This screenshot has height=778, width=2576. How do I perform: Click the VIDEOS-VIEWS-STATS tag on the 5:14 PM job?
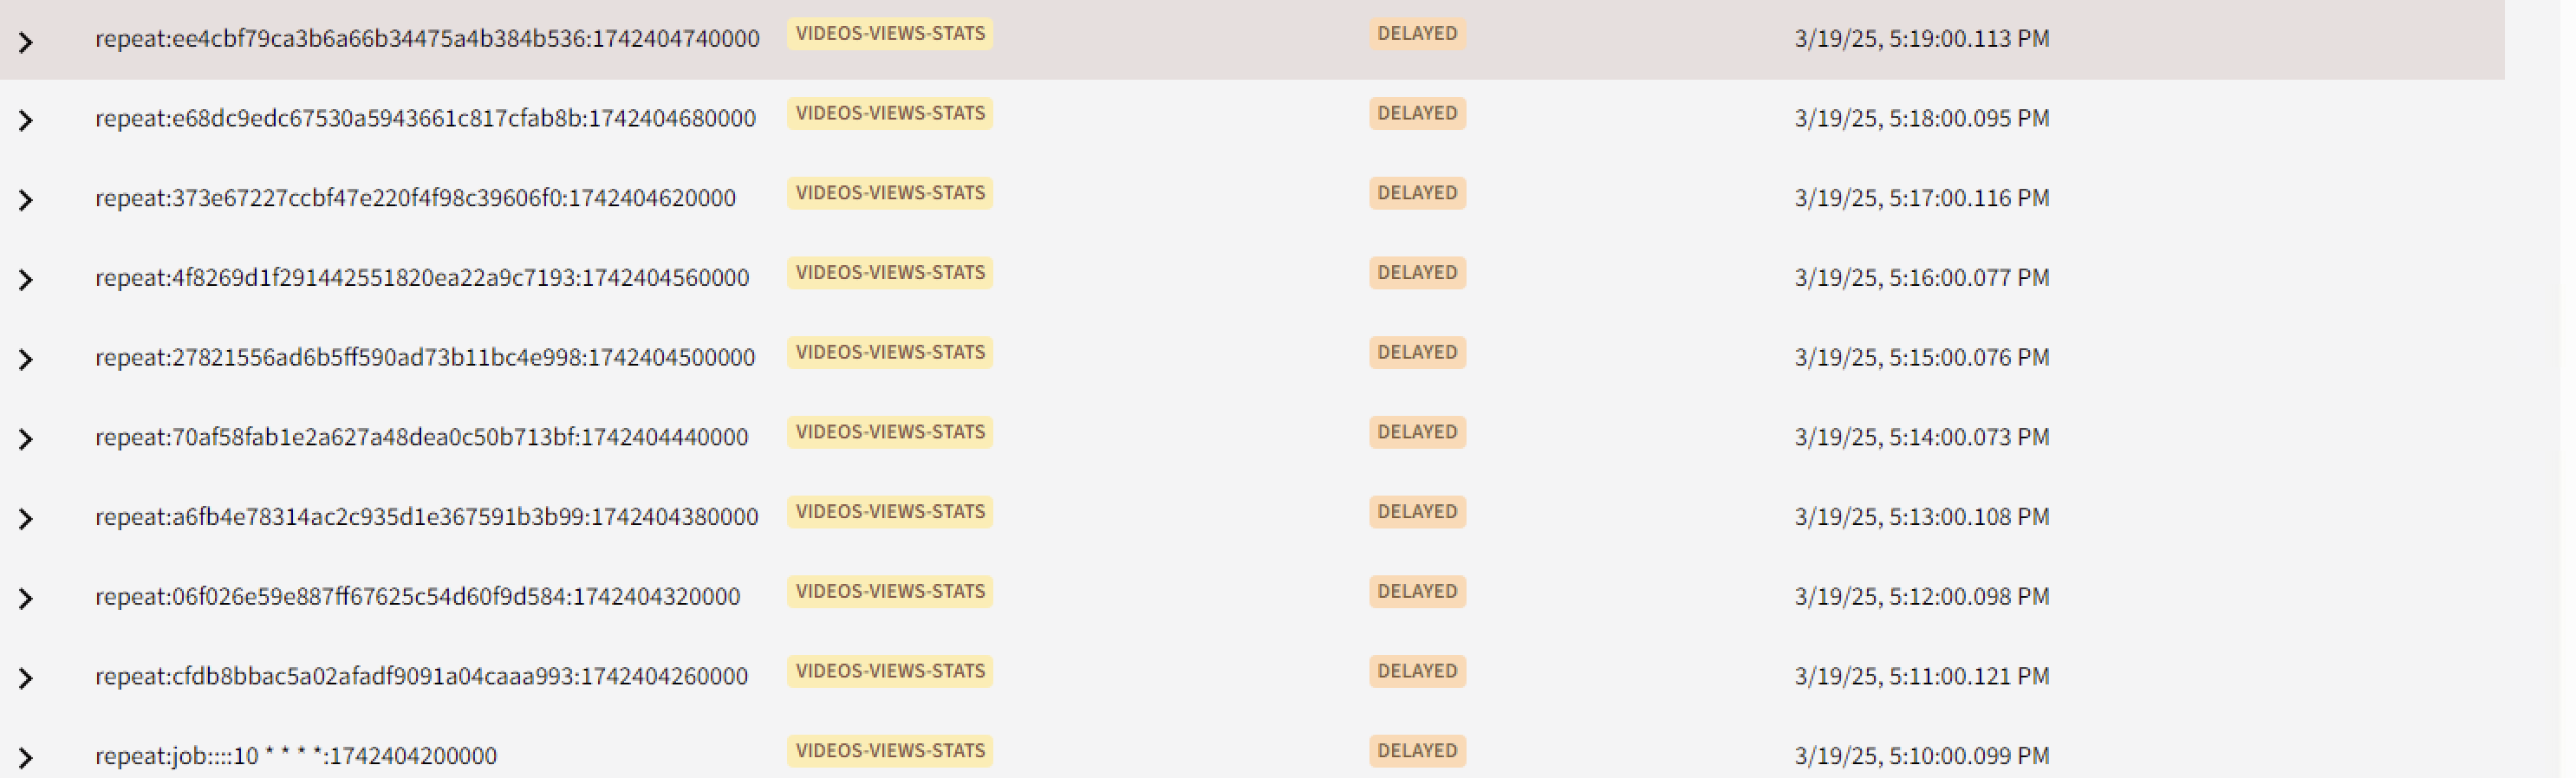890,432
